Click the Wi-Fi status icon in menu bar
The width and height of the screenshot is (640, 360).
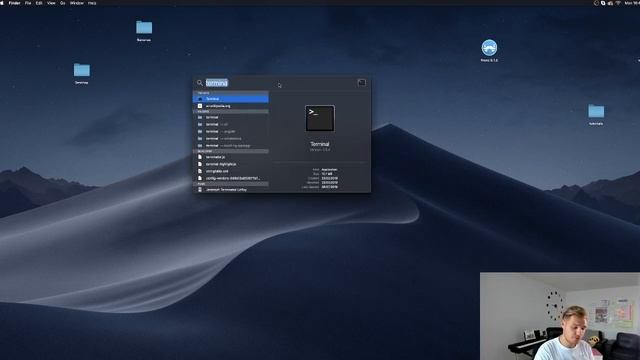(x=618, y=3)
